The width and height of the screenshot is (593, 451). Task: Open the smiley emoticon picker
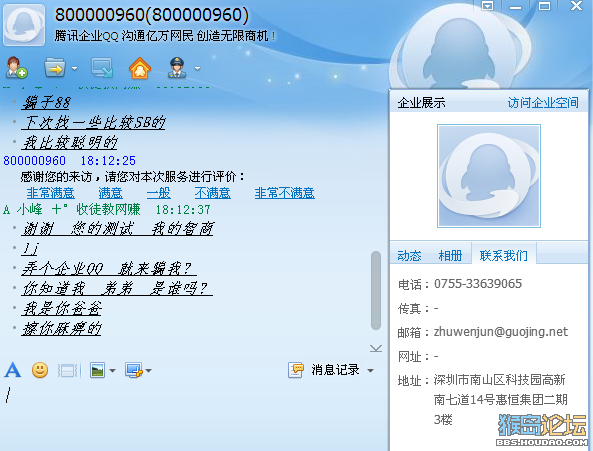(x=40, y=370)
